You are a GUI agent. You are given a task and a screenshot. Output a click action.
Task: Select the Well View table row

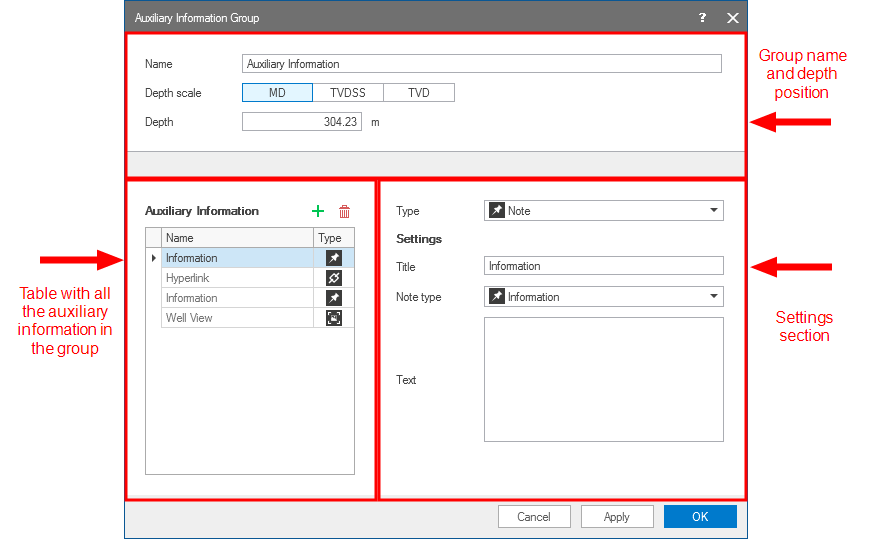[237, 318]
